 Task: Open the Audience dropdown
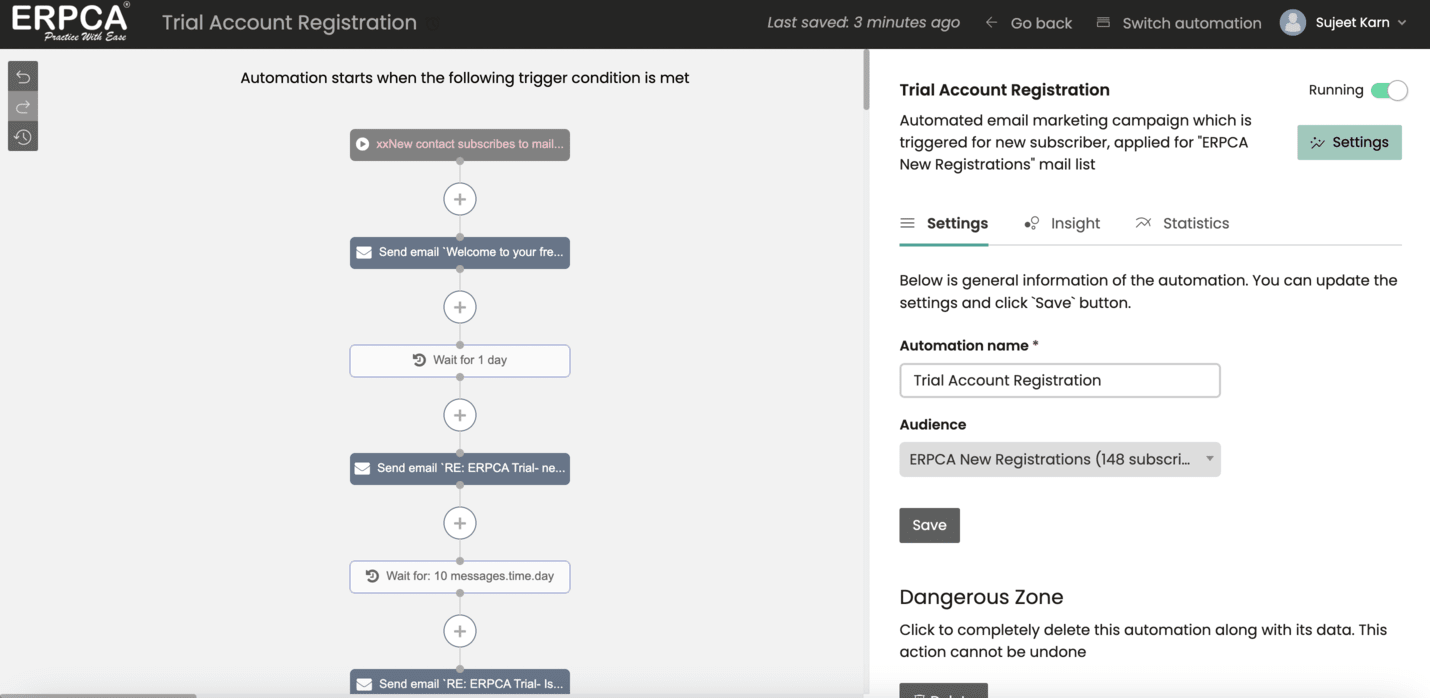click(x=1060, y=459)
